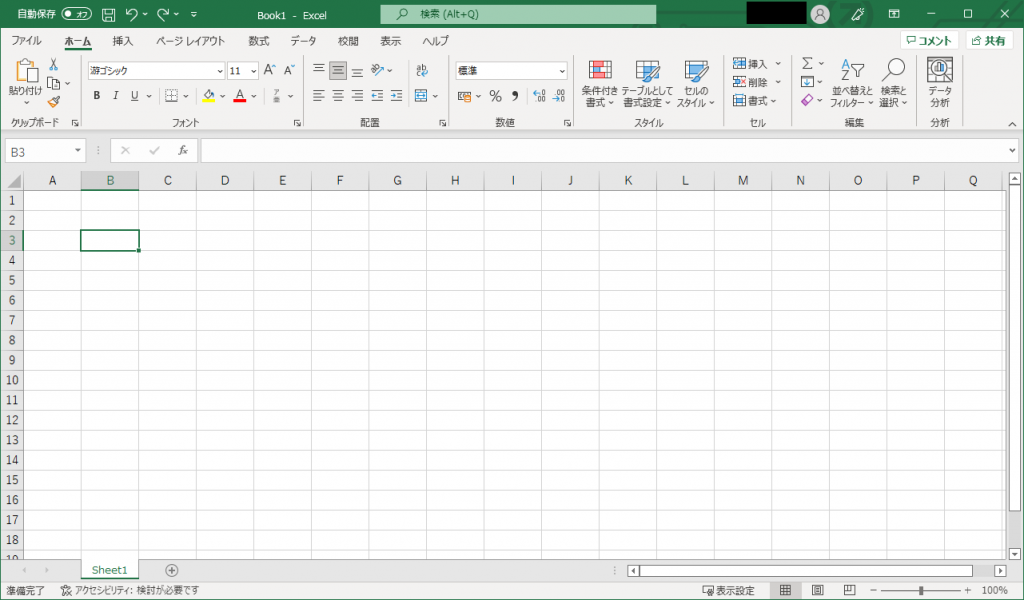
Task: Expand the Name Box dropdown arrow
Action: 78,151
